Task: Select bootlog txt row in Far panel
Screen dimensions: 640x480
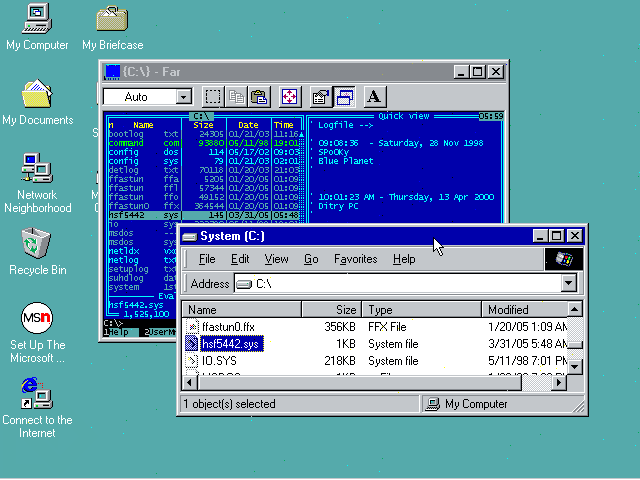Action: pos(206,134)
